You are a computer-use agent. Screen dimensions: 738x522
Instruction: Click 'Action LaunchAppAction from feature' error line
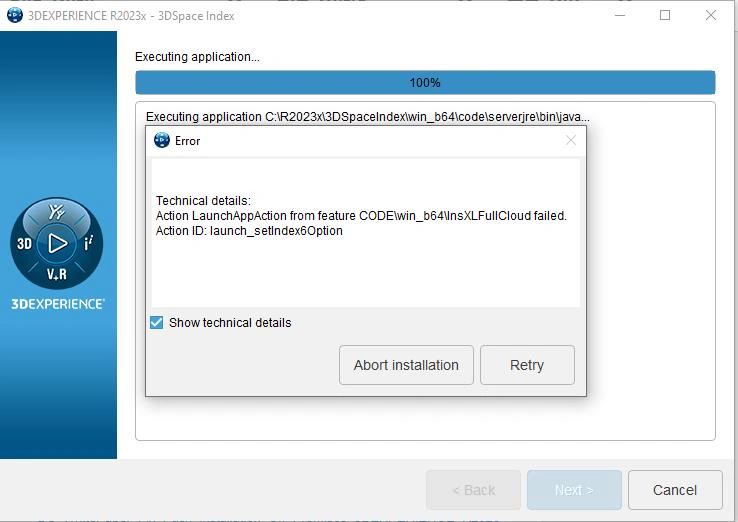point(361,216)
